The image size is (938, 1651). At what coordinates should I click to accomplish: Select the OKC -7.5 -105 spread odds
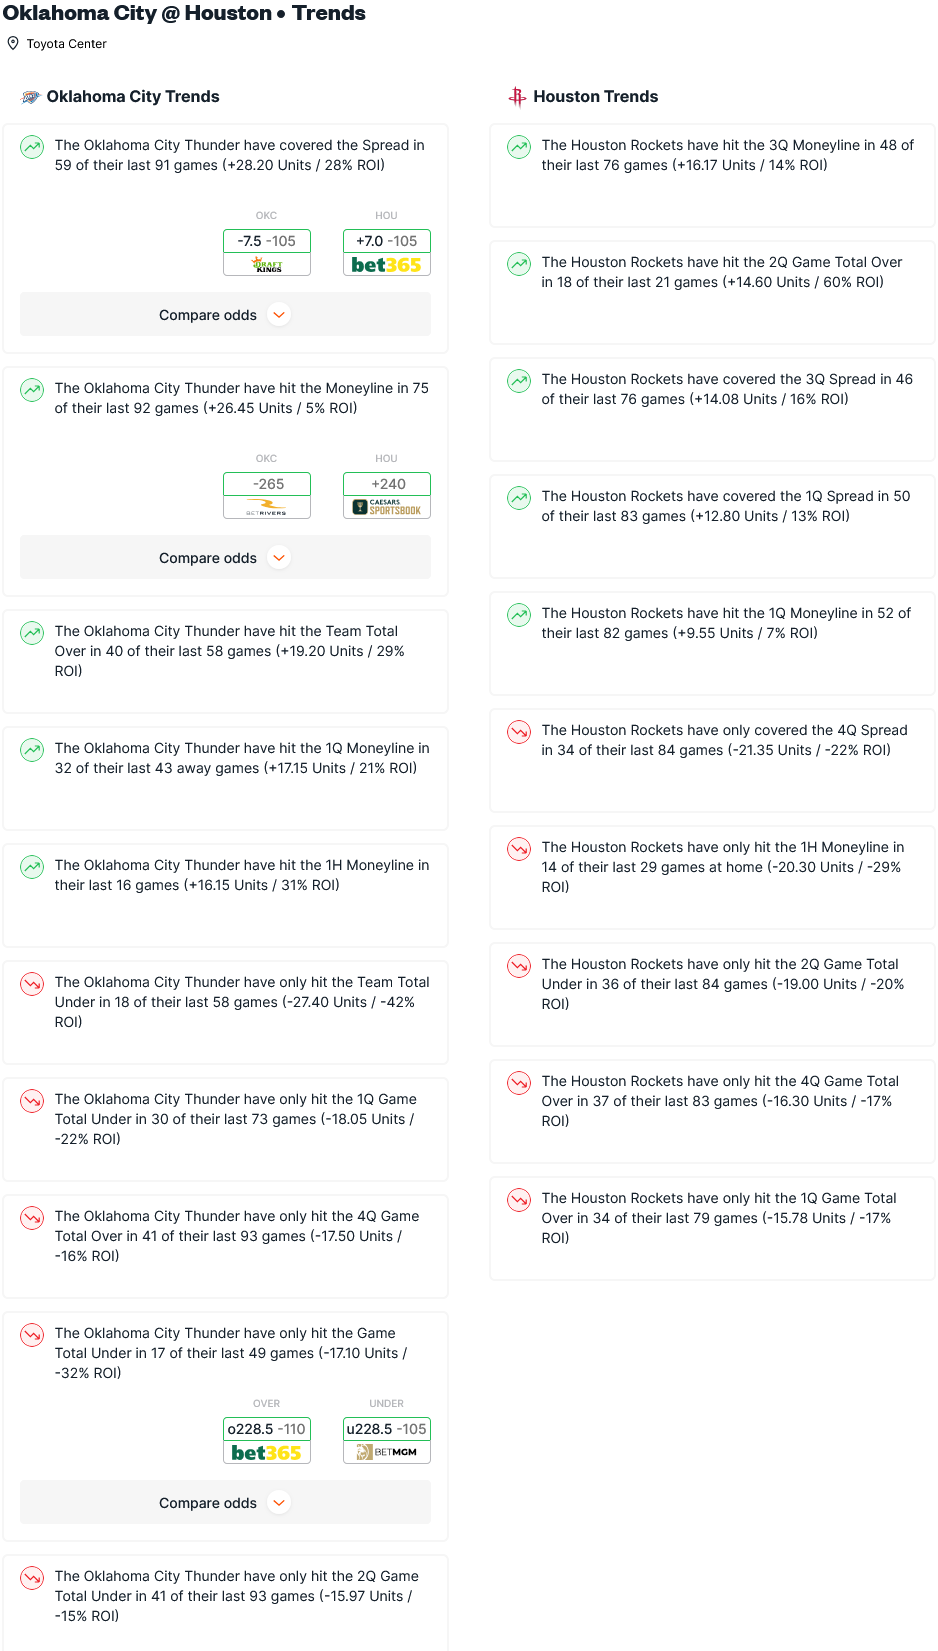[267, 241]
